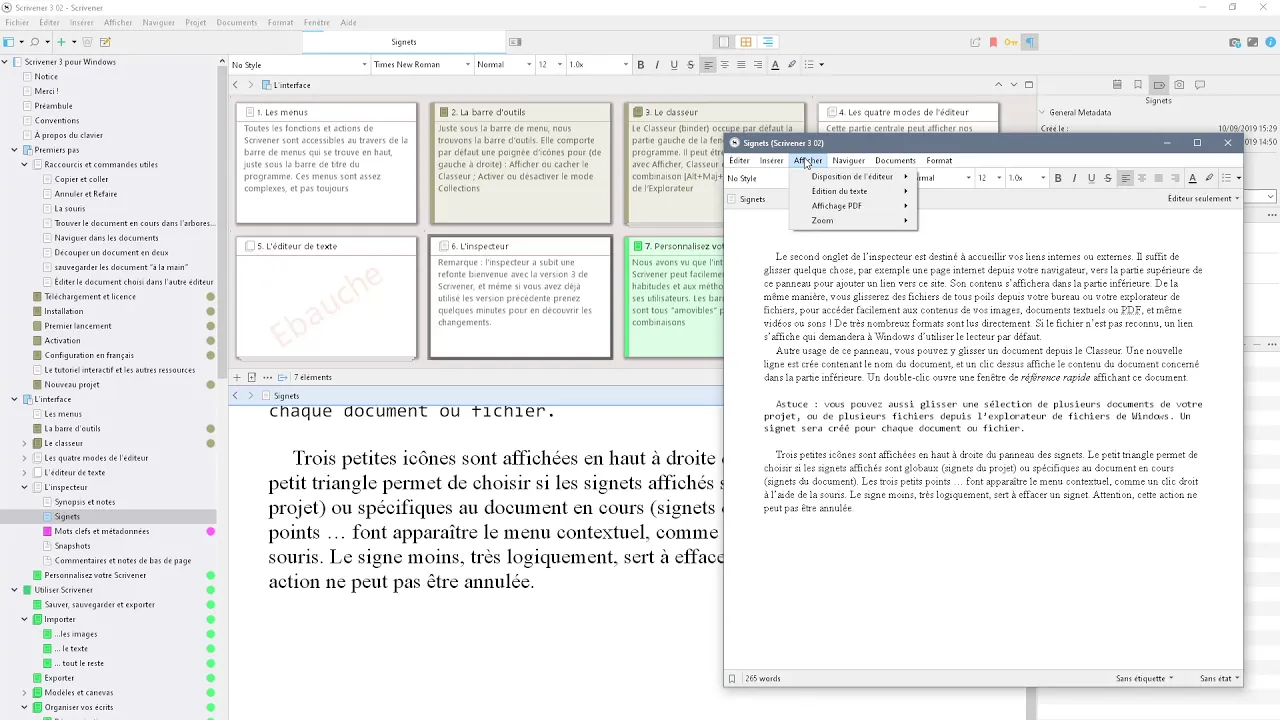
Task: Toggle the pilcrow invisibles icon
Action: [1030, 42]
